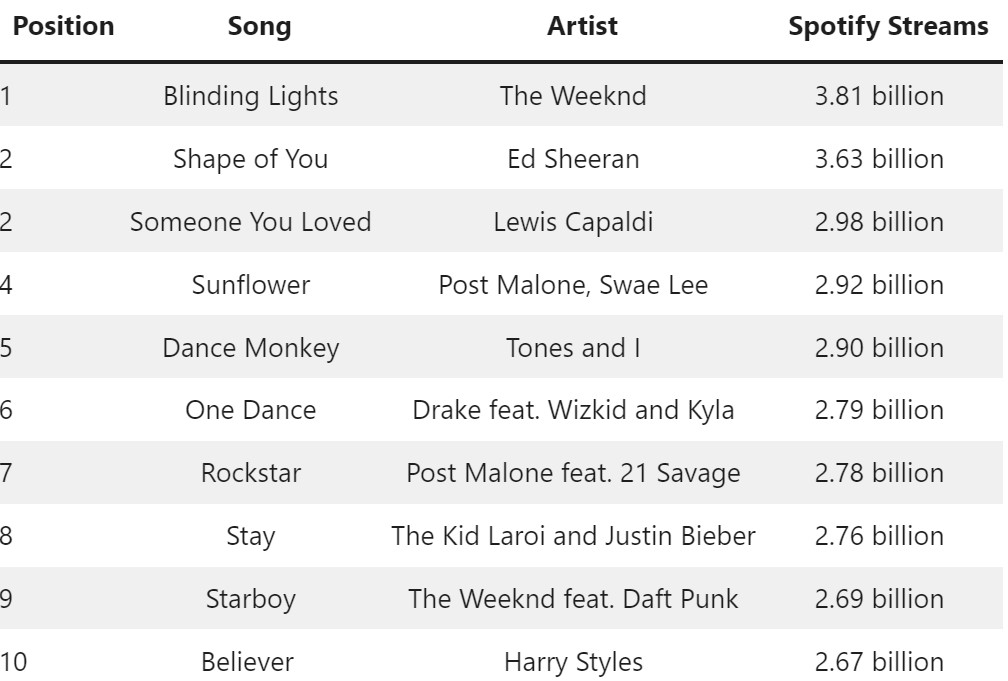Click the Artist column header
The height and width of the screenshot is (681, 1008).
(x=582, y=26)
